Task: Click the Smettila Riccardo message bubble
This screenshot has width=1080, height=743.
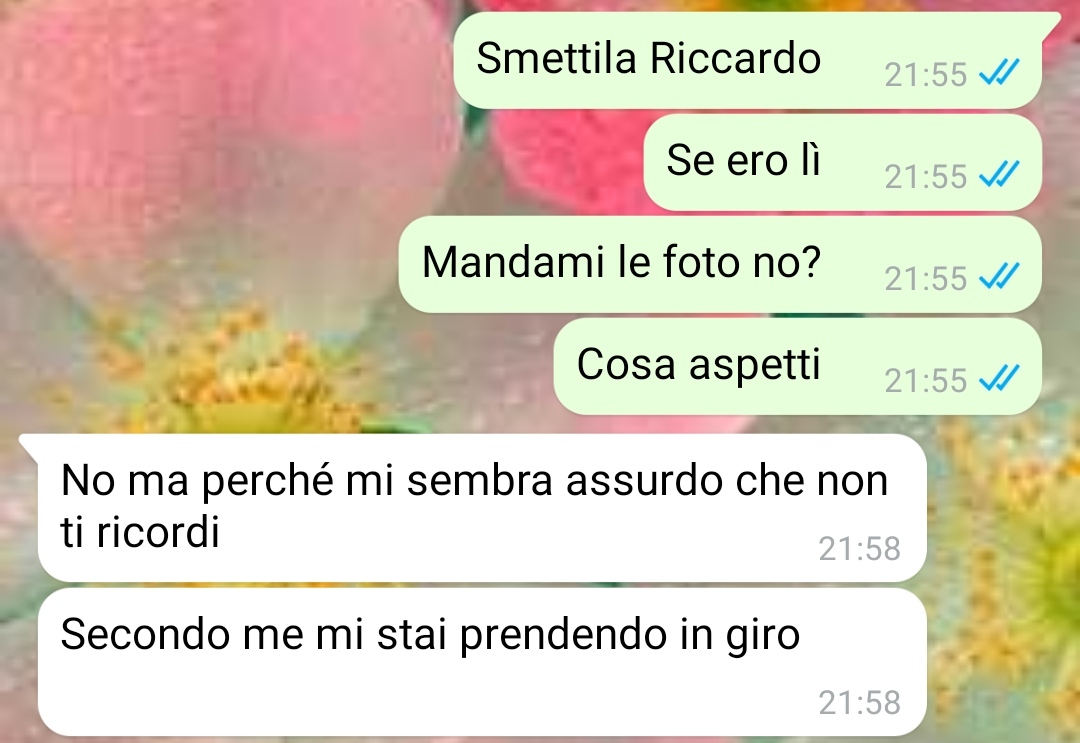Action: coord(747,61)
